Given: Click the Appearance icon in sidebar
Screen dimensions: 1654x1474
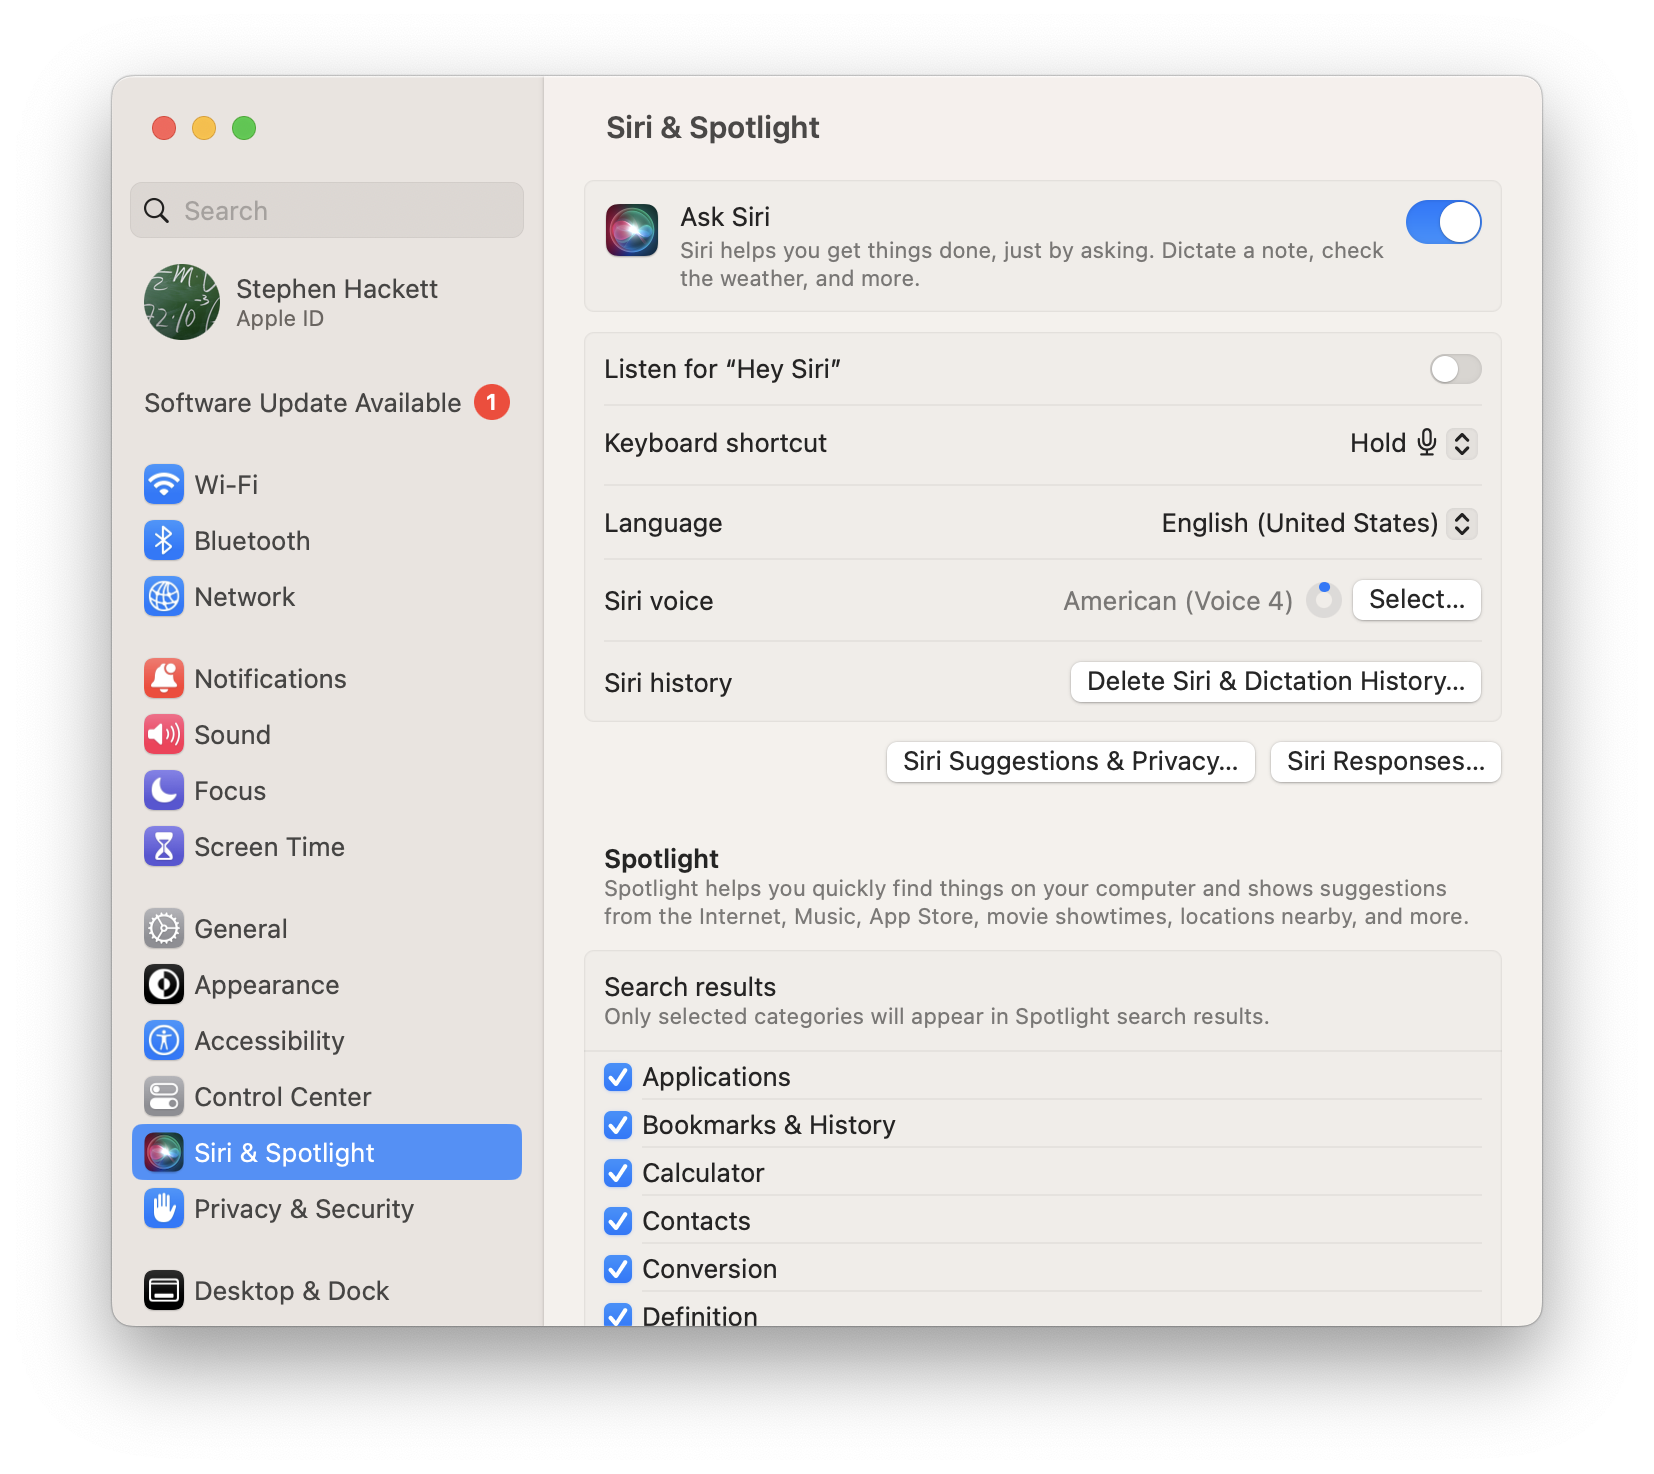Looking at the screenshot, I should tap(164, 985).
